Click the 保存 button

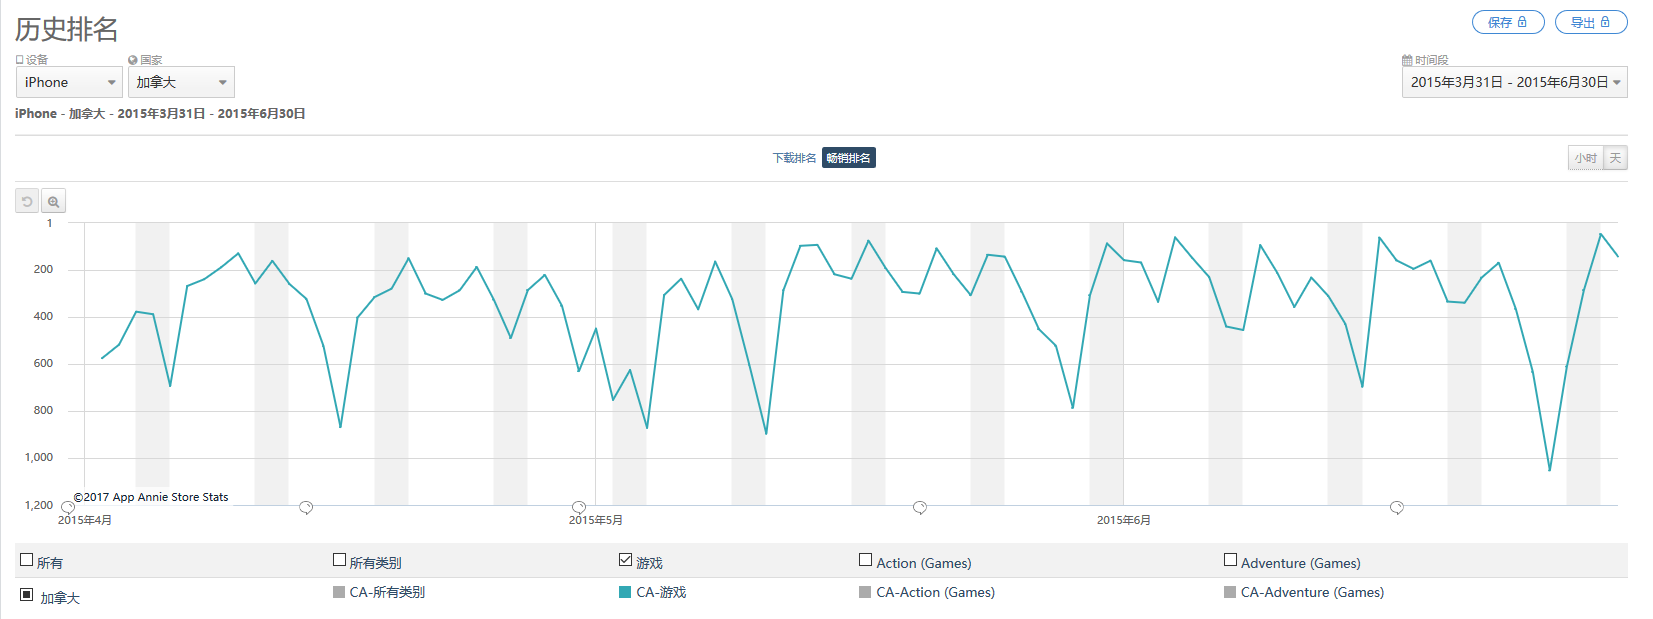(x=1508, y=22)
